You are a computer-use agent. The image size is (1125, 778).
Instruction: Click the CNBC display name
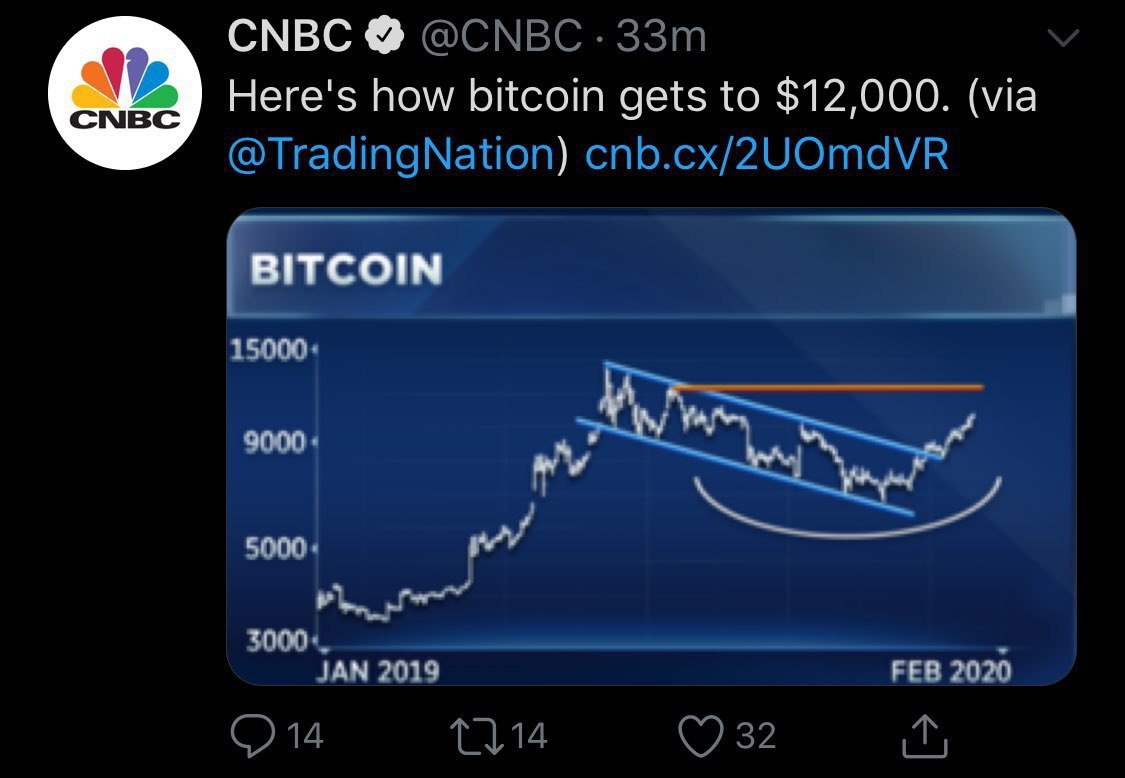(x=289, y=39)
